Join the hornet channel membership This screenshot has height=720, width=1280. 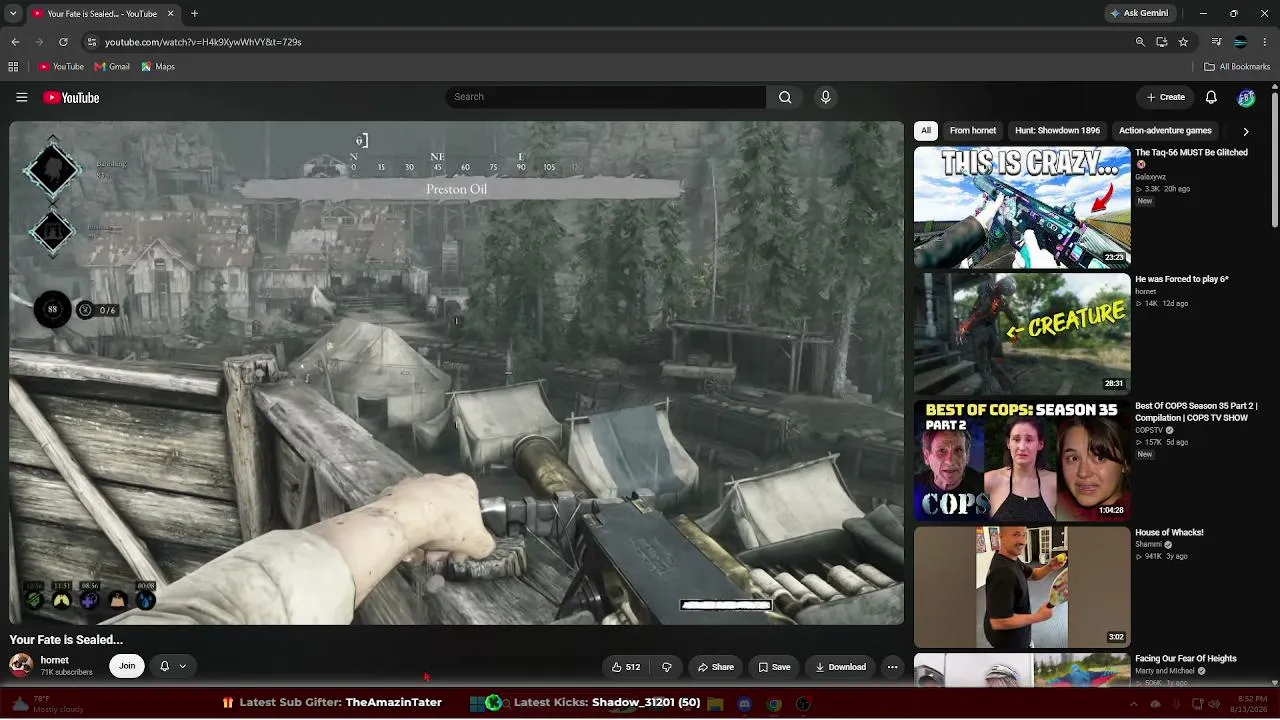tap(127, 666)
